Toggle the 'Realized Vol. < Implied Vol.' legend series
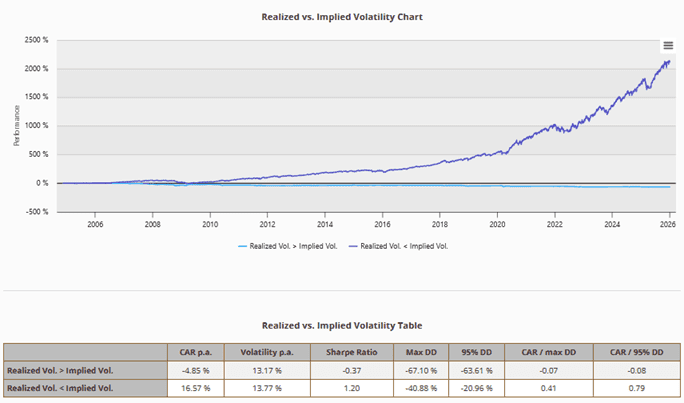The image size is (684, 403). point(405,245)
